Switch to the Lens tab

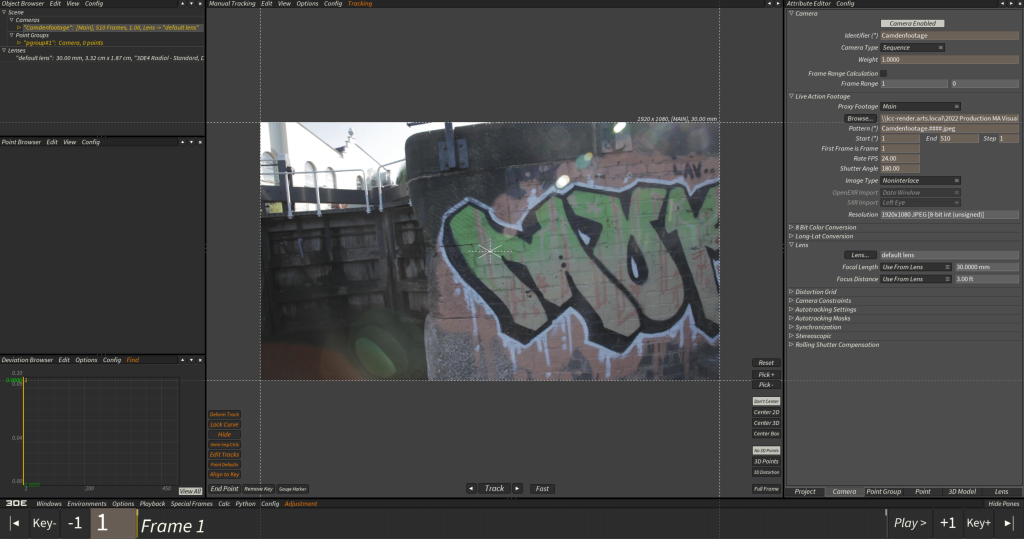coord(1001,492)
